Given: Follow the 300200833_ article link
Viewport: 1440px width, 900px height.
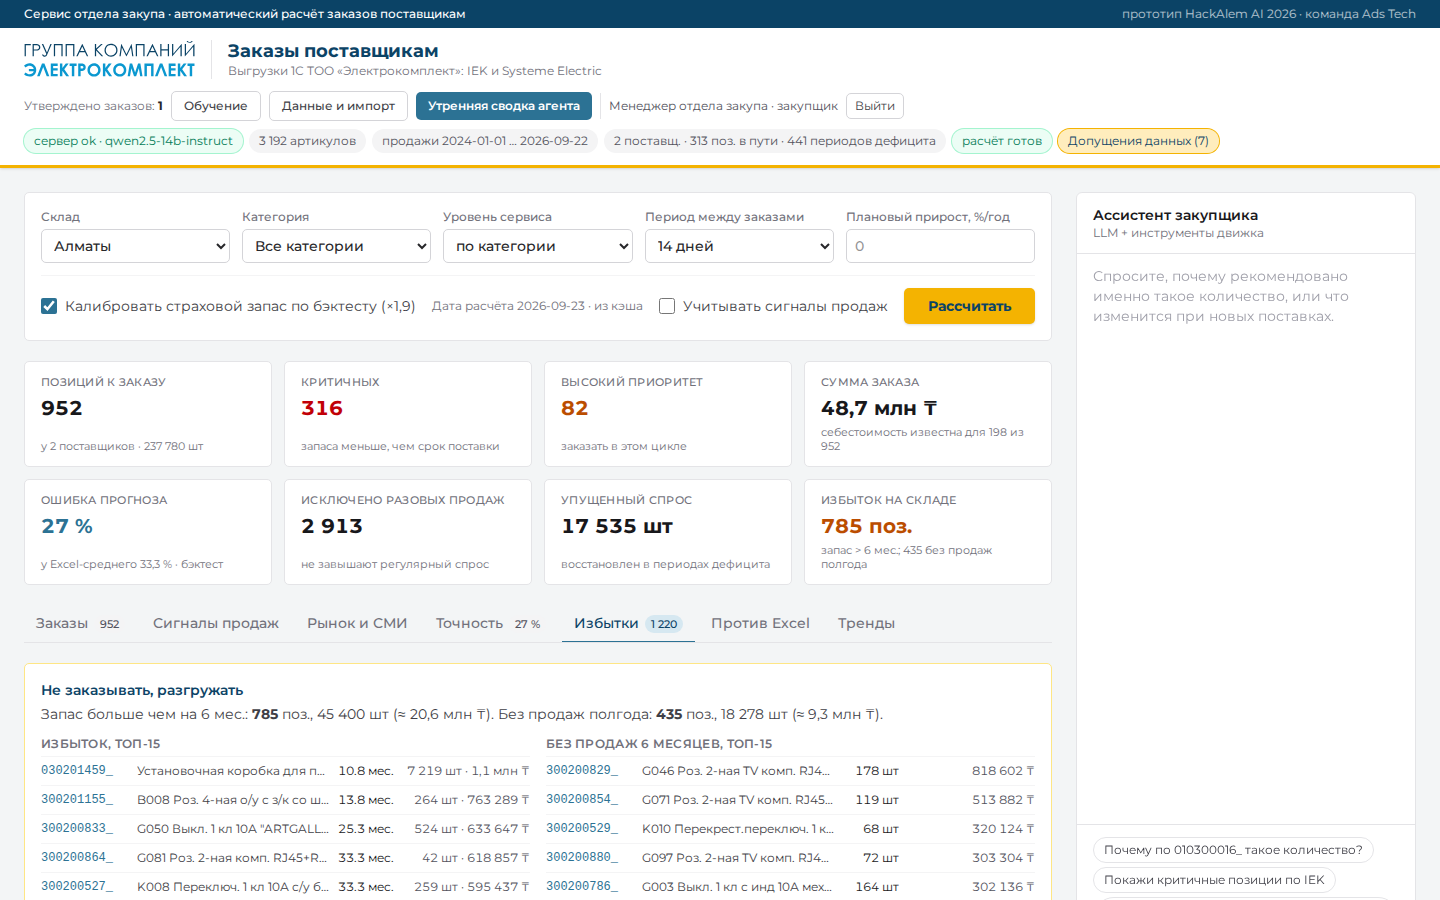Looking at the screenshot, I should (x=77, y=829).
